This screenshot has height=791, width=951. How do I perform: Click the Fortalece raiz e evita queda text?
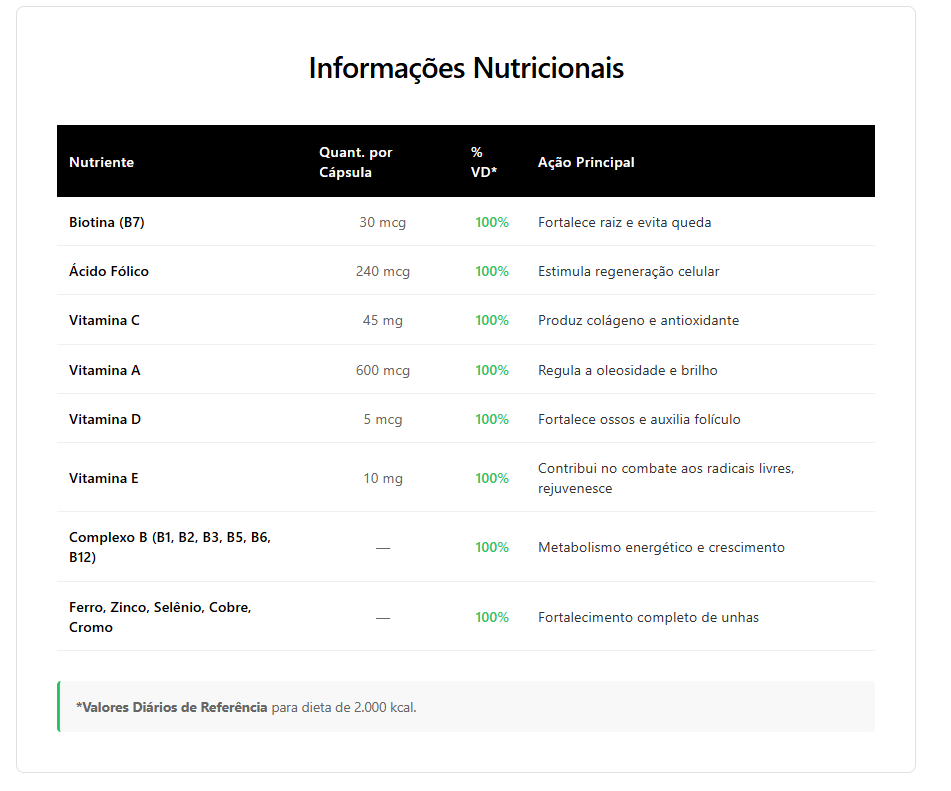click(624, 222)
